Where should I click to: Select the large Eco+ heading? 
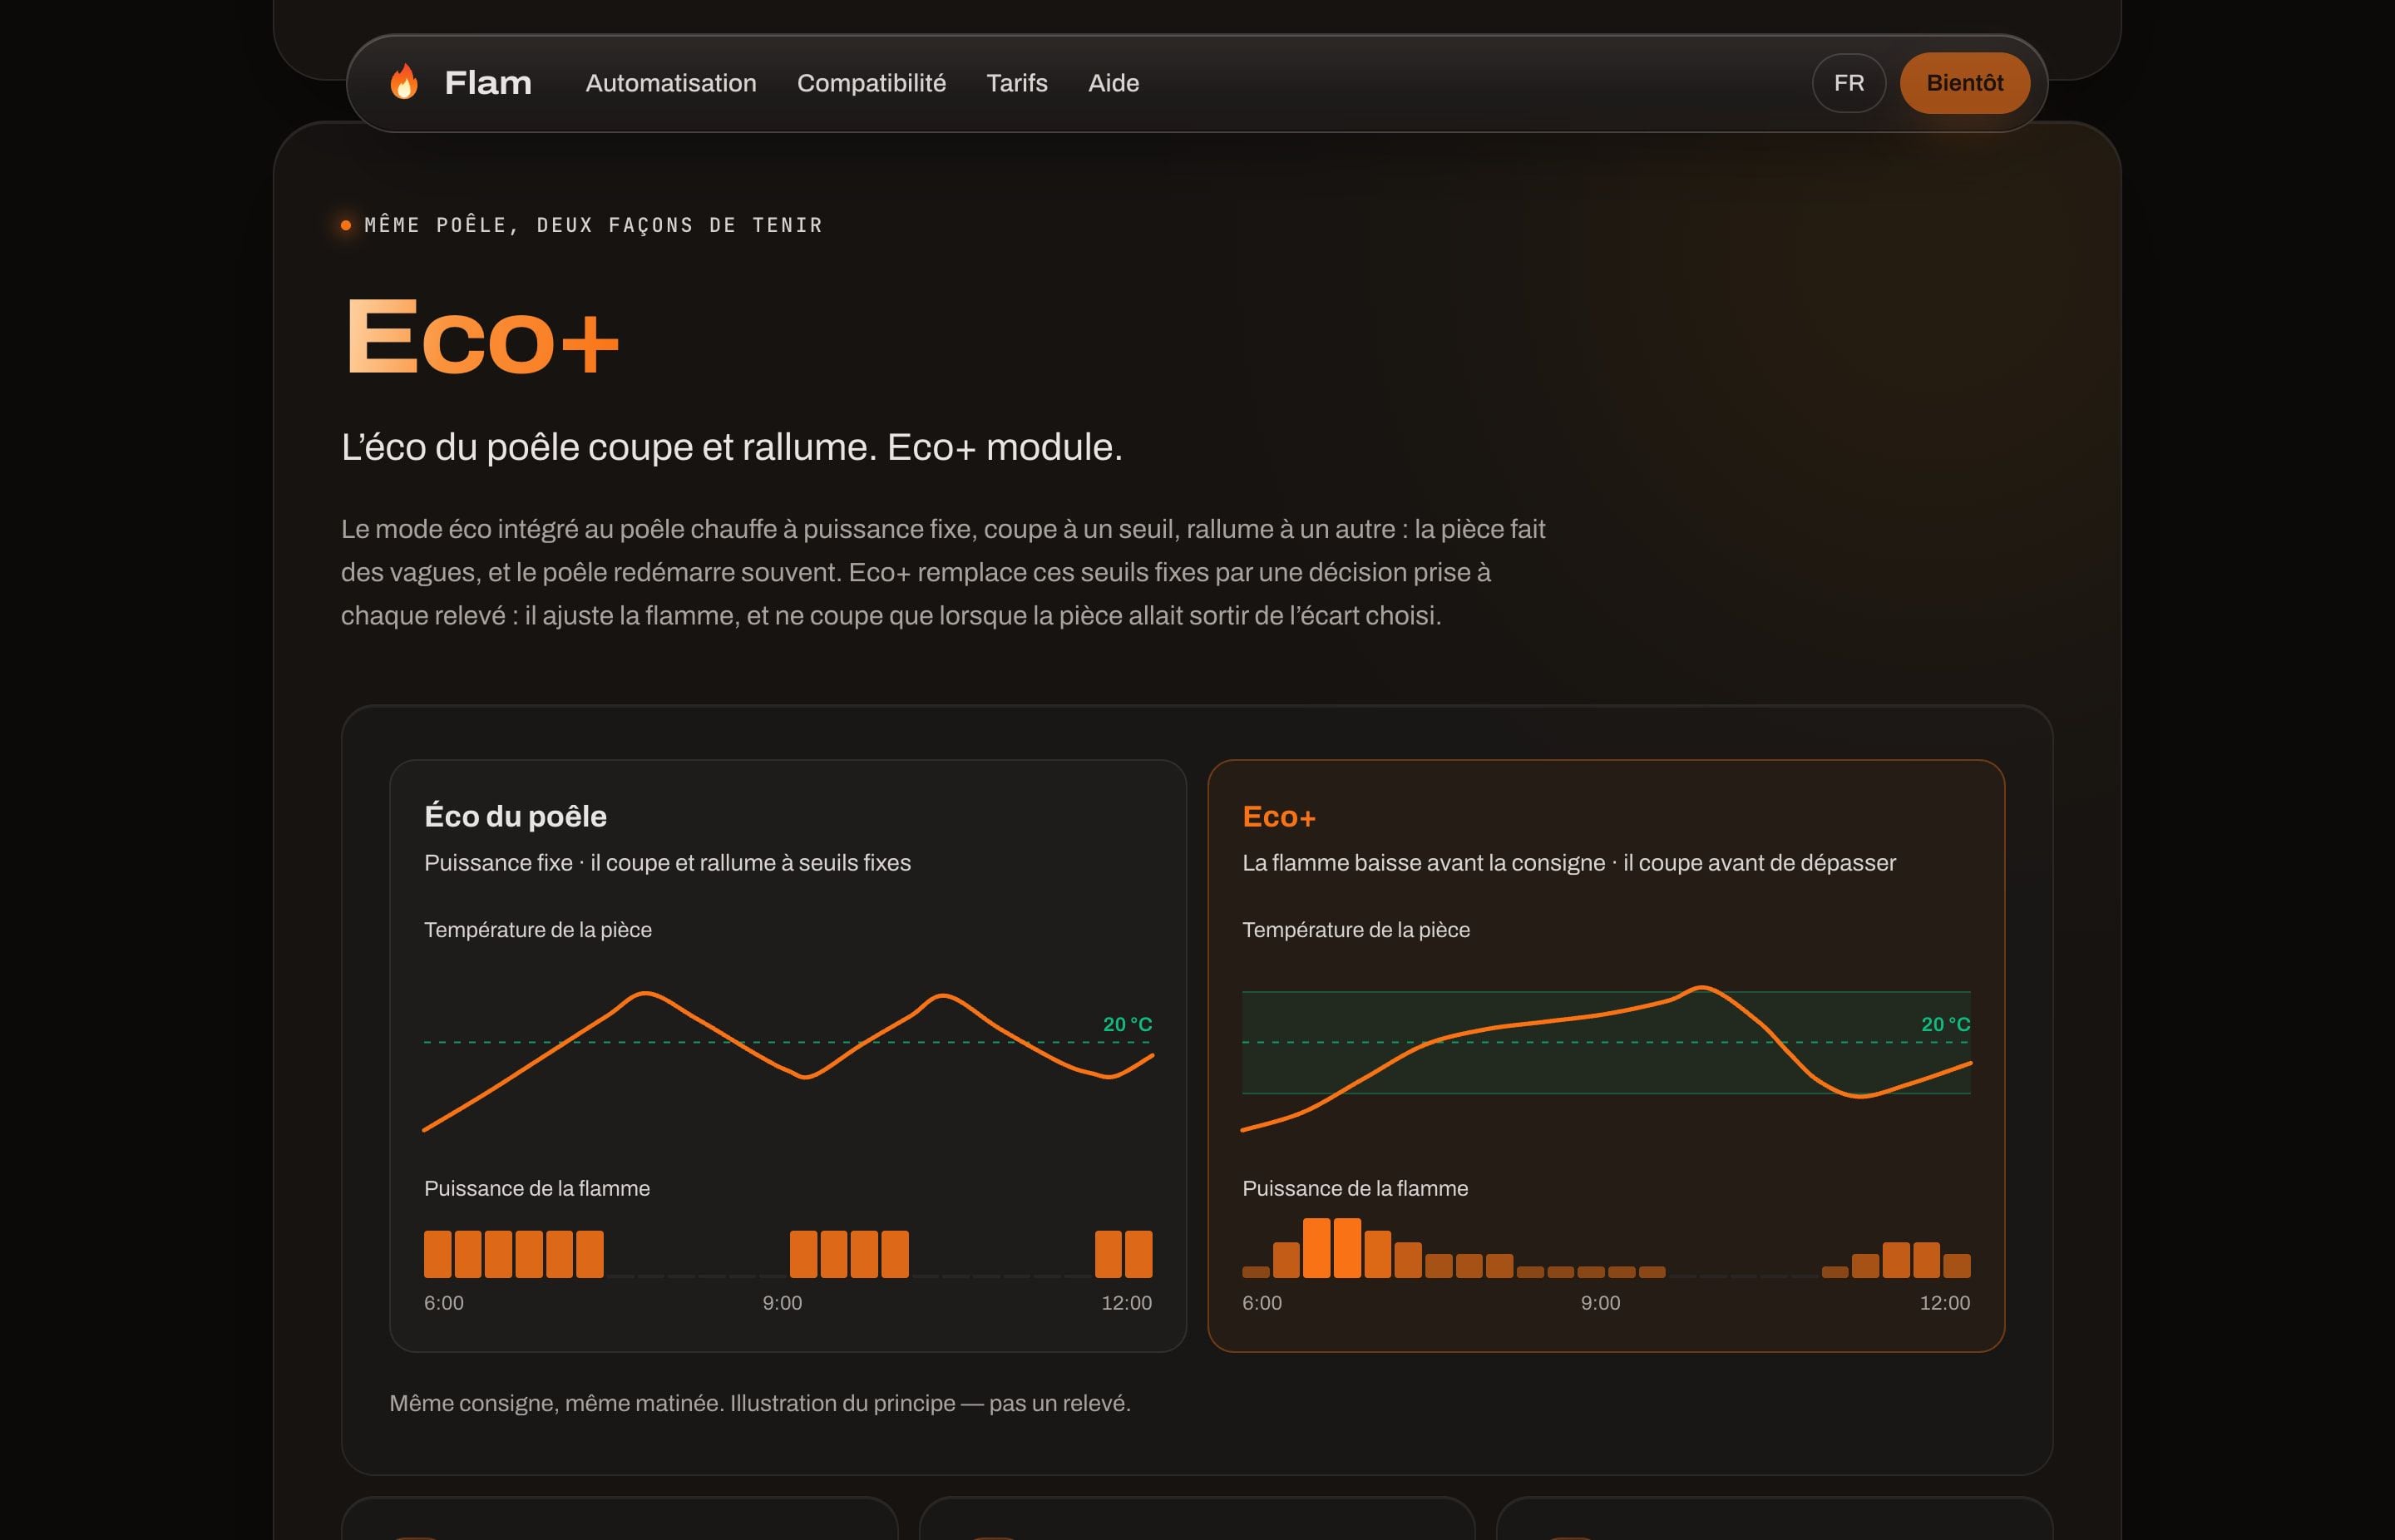tap(482, 337)
